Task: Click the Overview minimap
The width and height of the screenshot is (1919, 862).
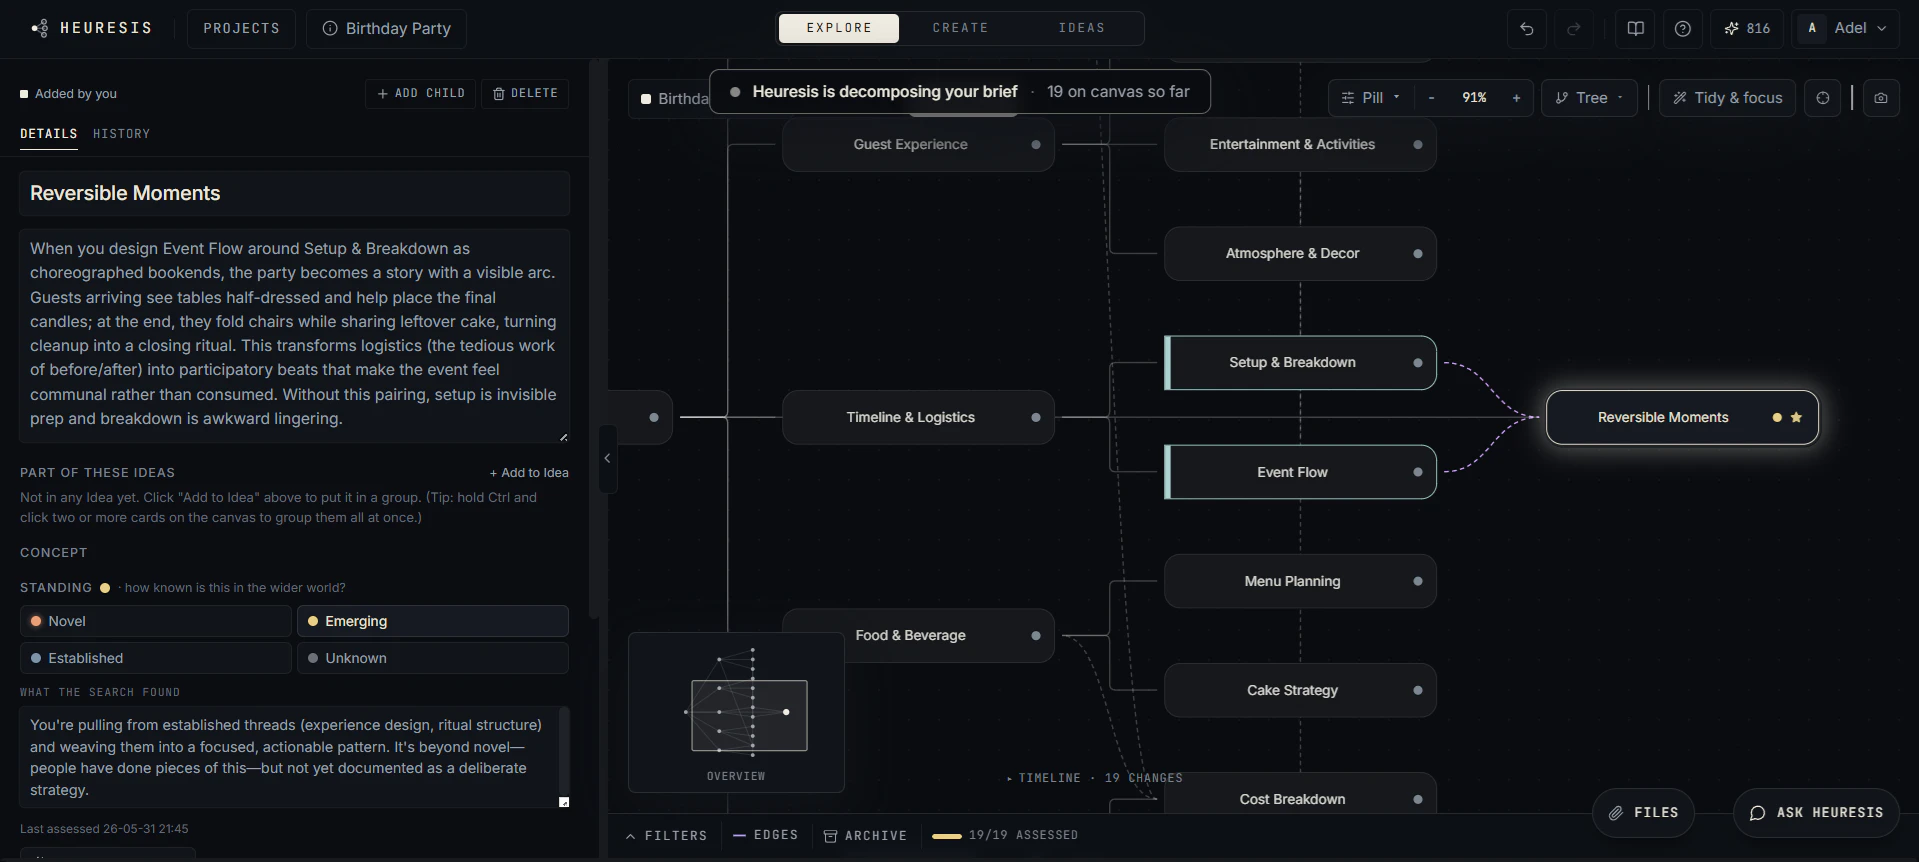Action: (736, 713)
